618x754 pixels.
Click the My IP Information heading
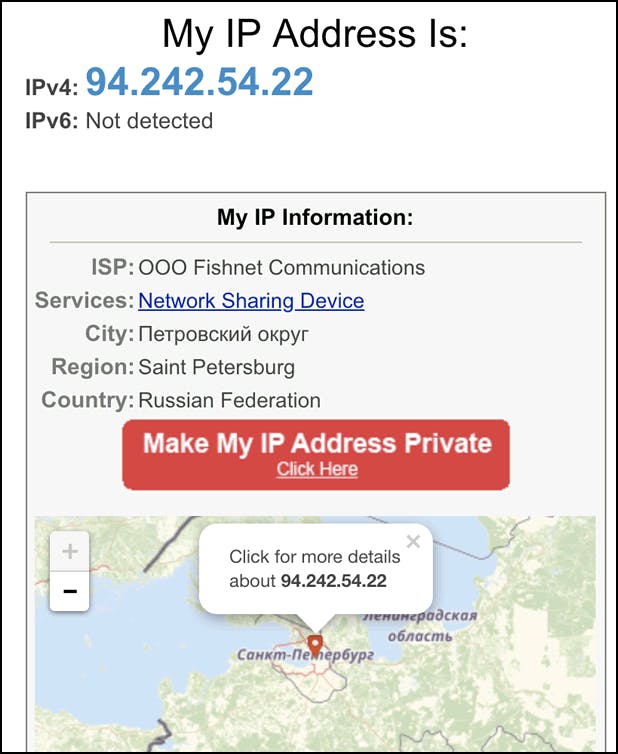pyautogui.click(x=315, y=217)
